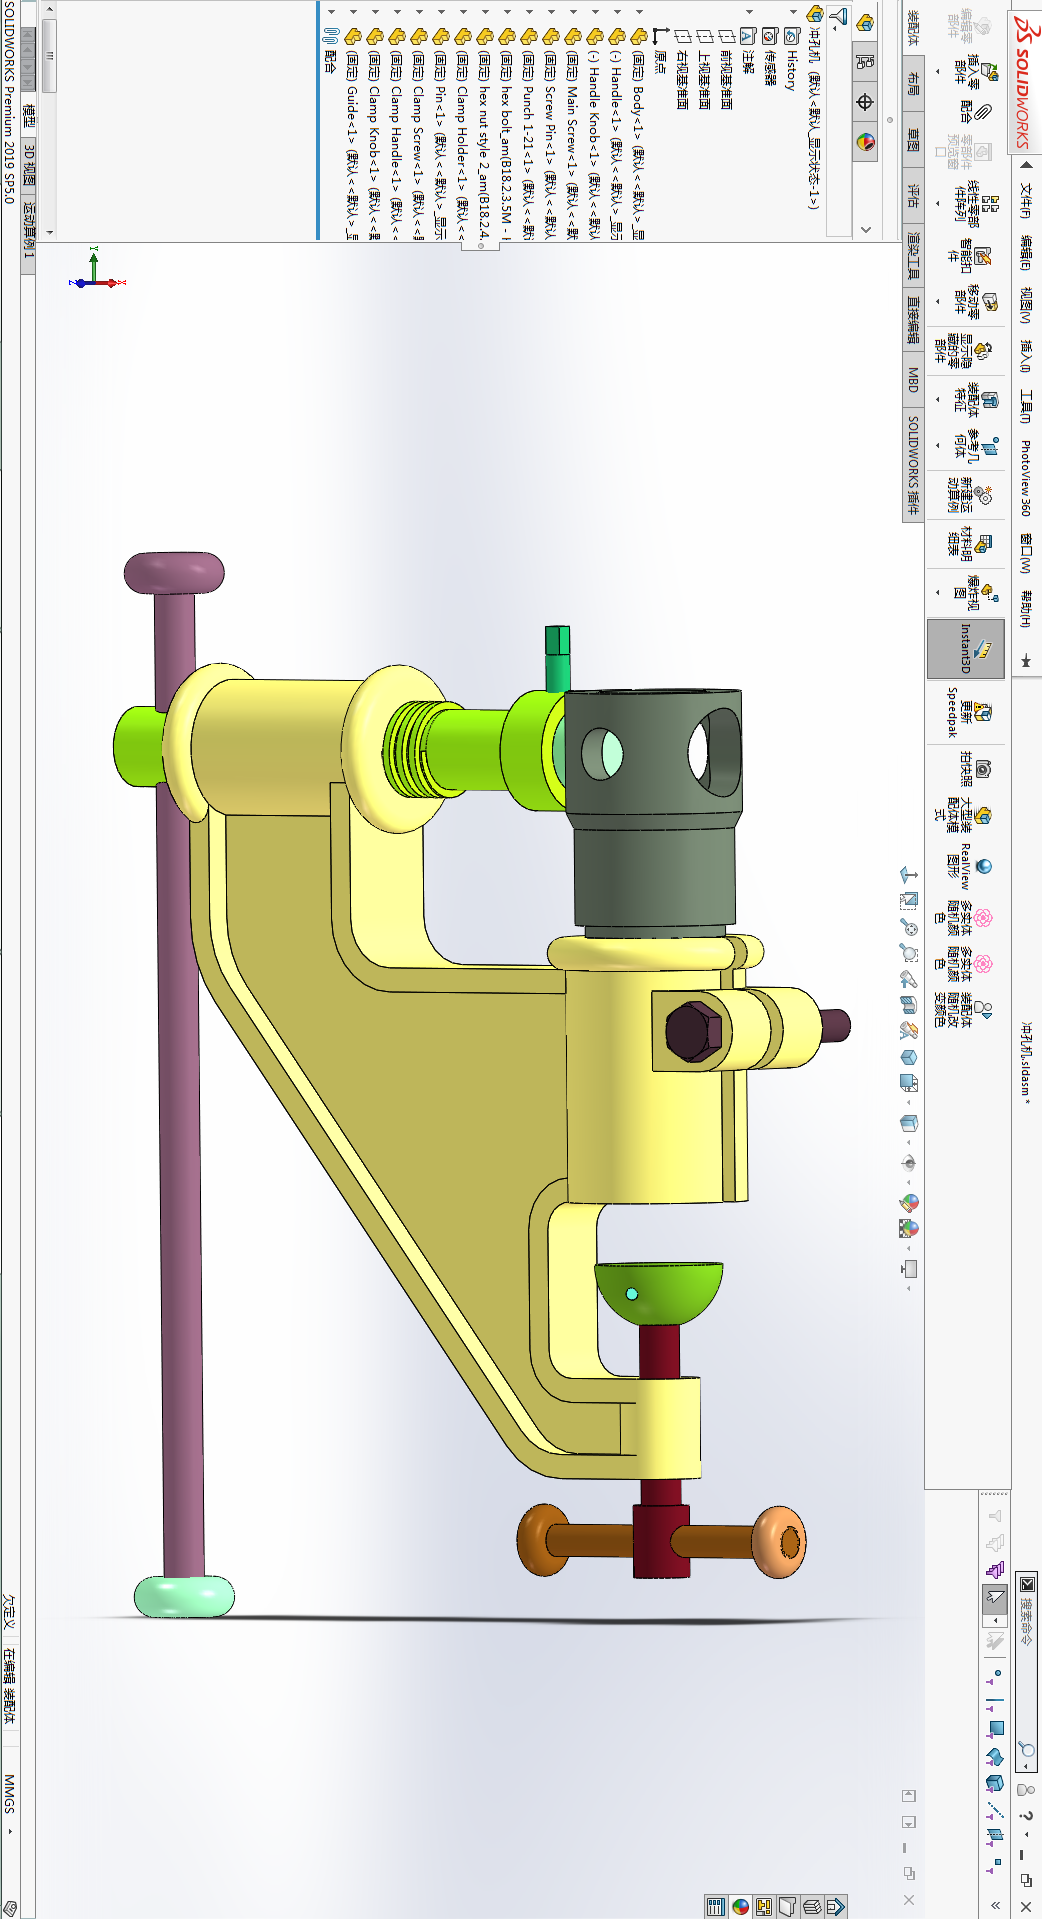Select the 运动算例 1 motion study tab

coord(29,231)
